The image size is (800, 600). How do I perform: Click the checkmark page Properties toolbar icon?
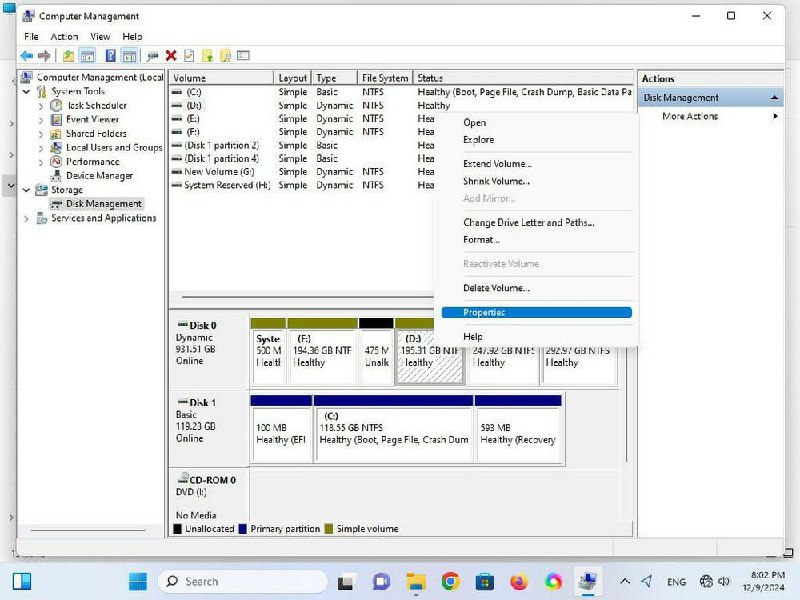point(189,56)
